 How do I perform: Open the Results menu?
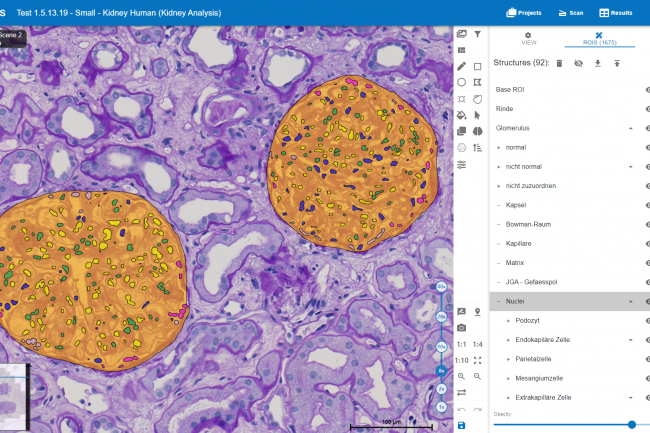coord(615,13)
